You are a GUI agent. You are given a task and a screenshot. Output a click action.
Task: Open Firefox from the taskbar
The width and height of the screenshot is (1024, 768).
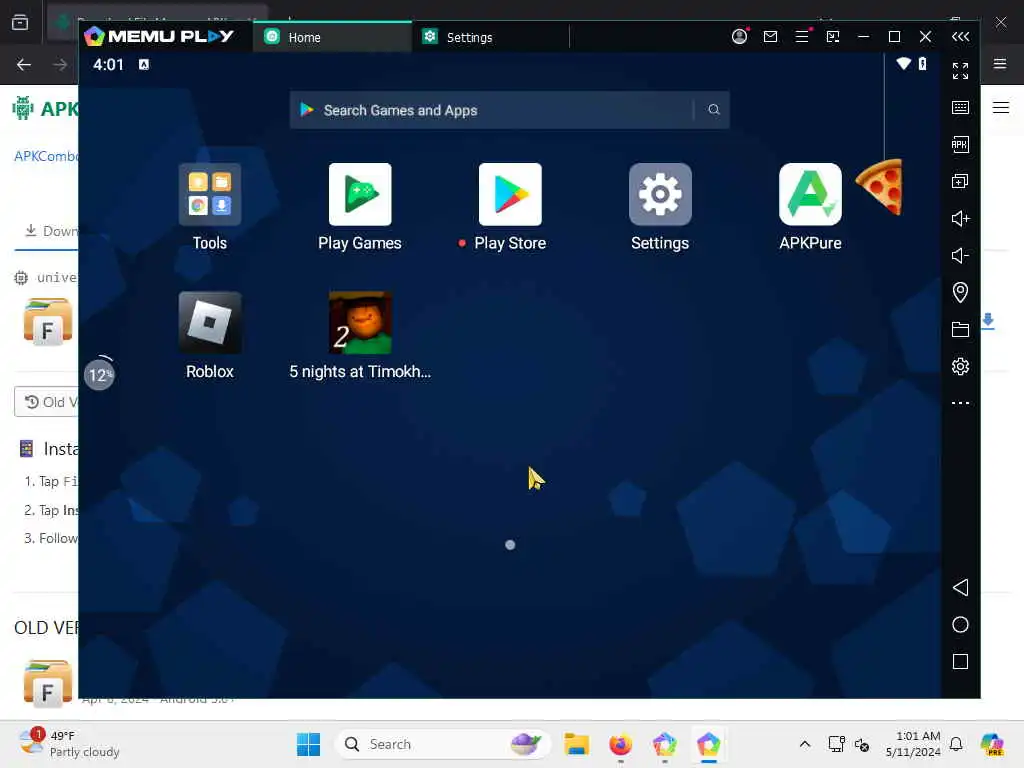620,744
